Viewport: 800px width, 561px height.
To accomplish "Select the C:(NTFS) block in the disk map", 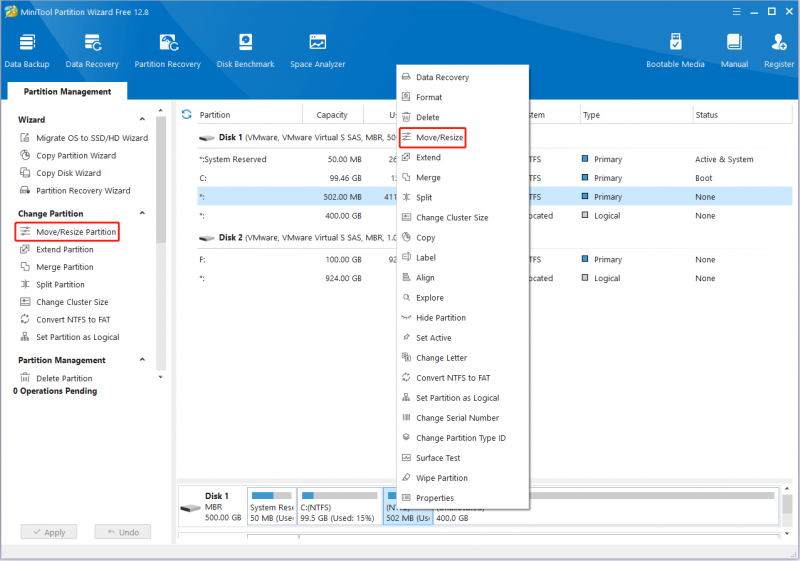I will click(340, 506).
